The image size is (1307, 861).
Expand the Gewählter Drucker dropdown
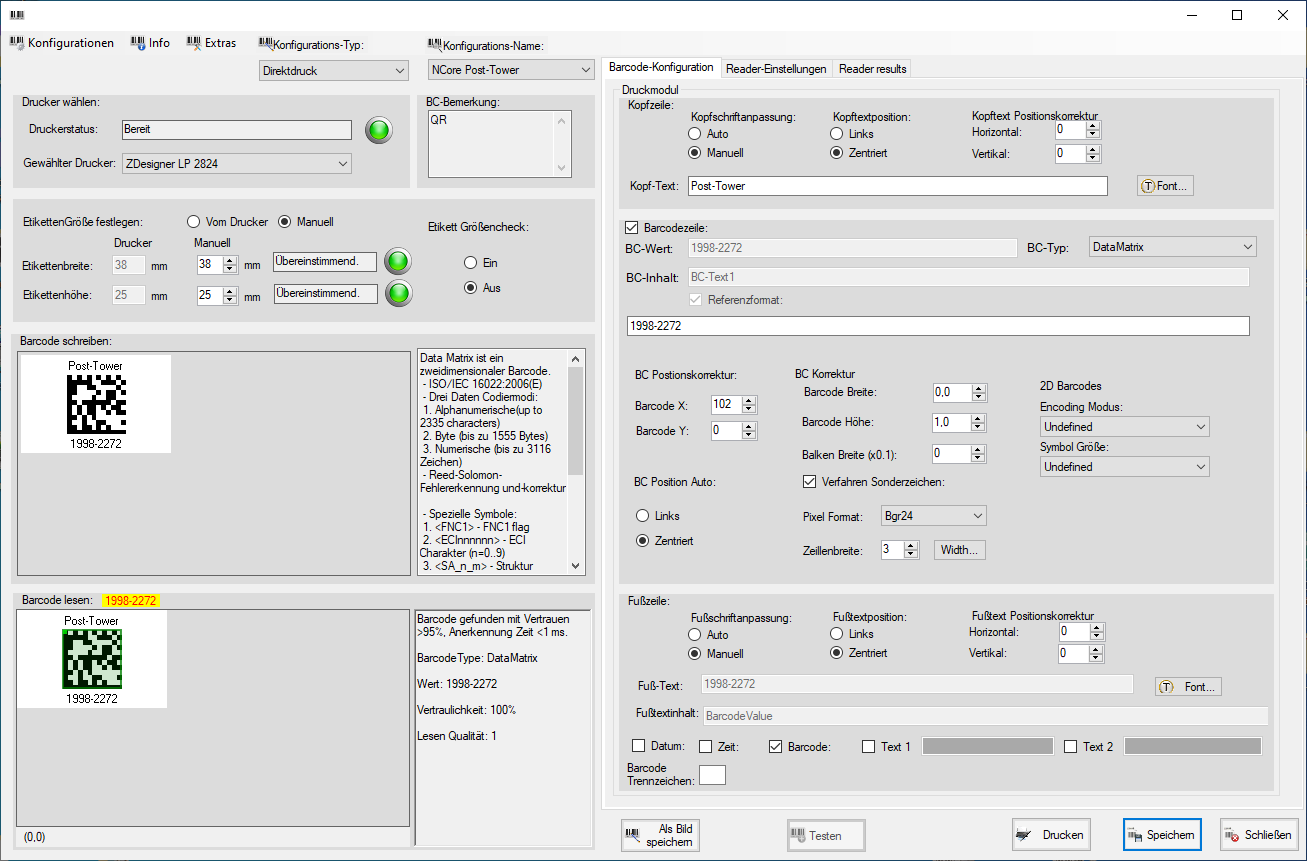236,164
